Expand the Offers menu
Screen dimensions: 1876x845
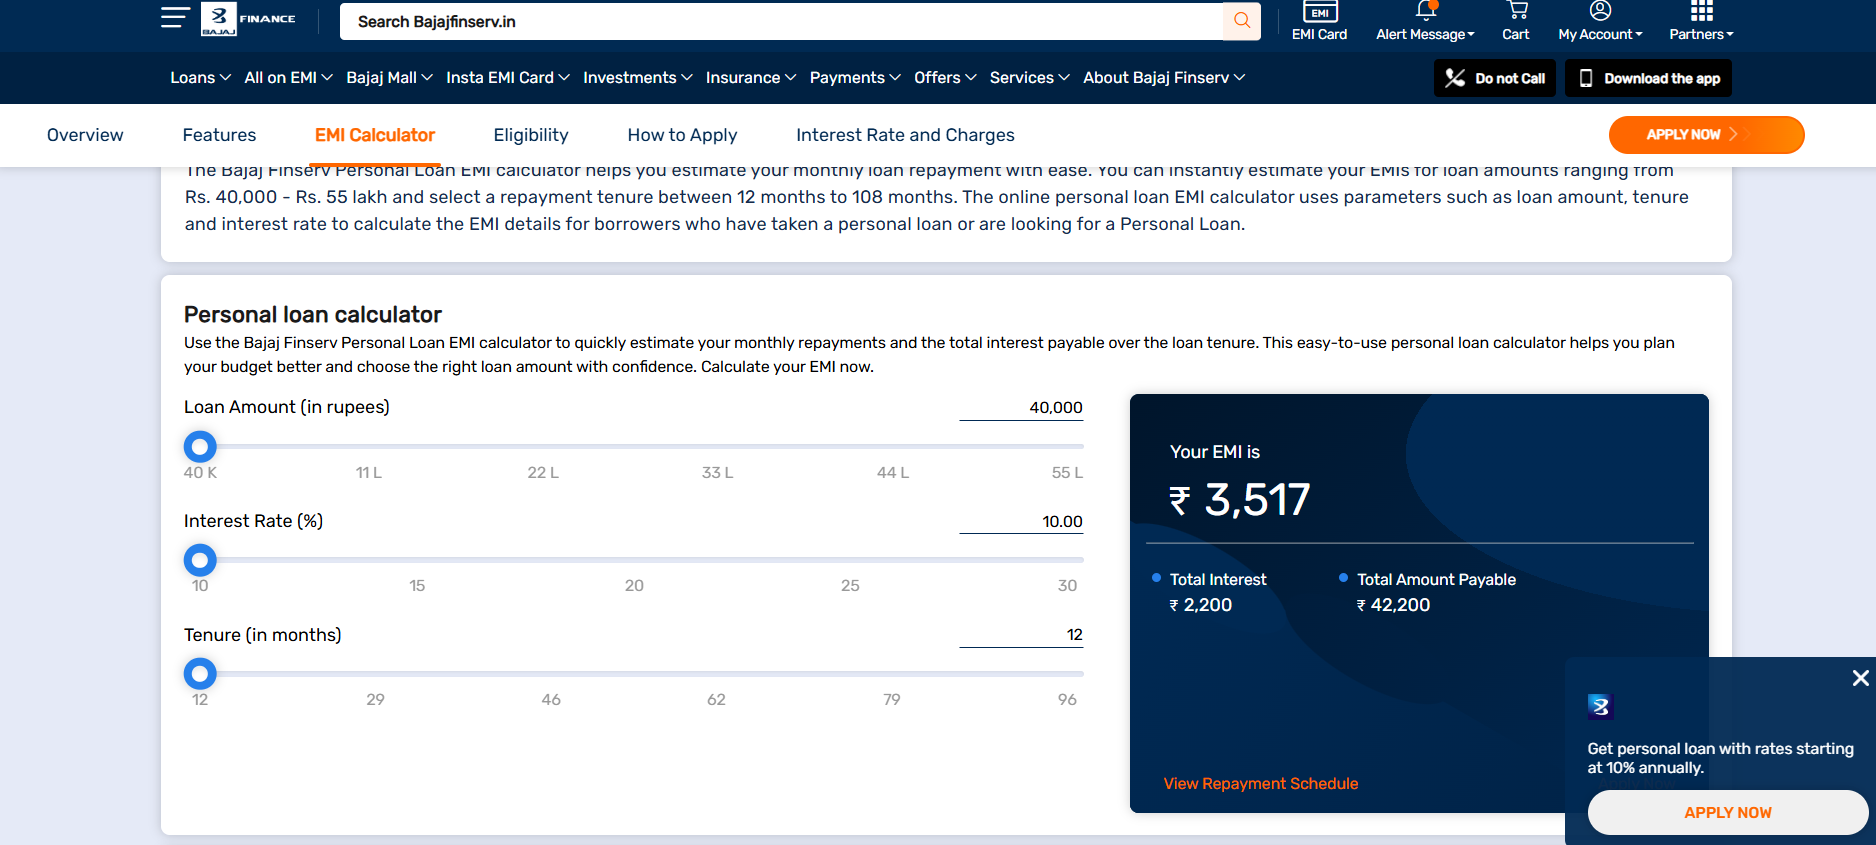click(945, 78)
